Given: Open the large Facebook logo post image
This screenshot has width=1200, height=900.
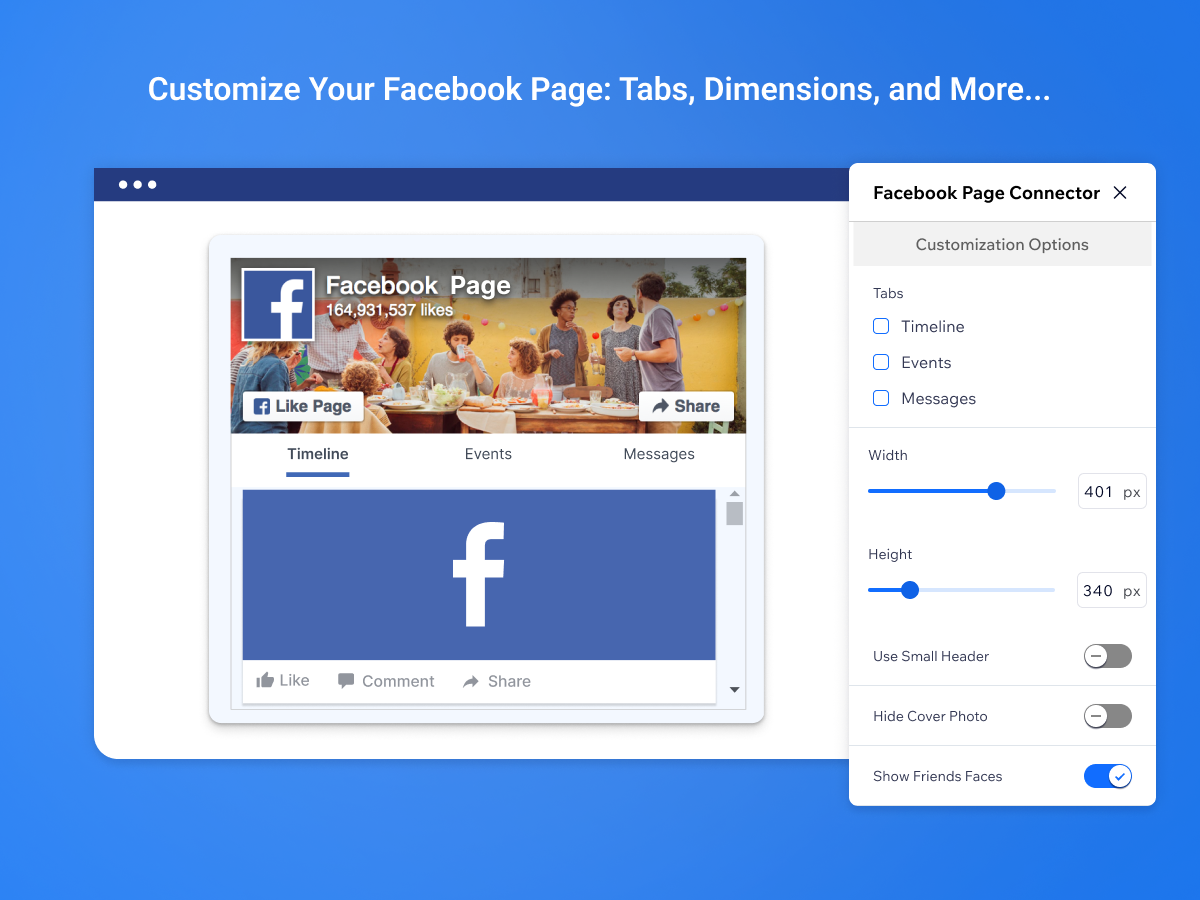Looking at the screenshot, I should 479,575.
